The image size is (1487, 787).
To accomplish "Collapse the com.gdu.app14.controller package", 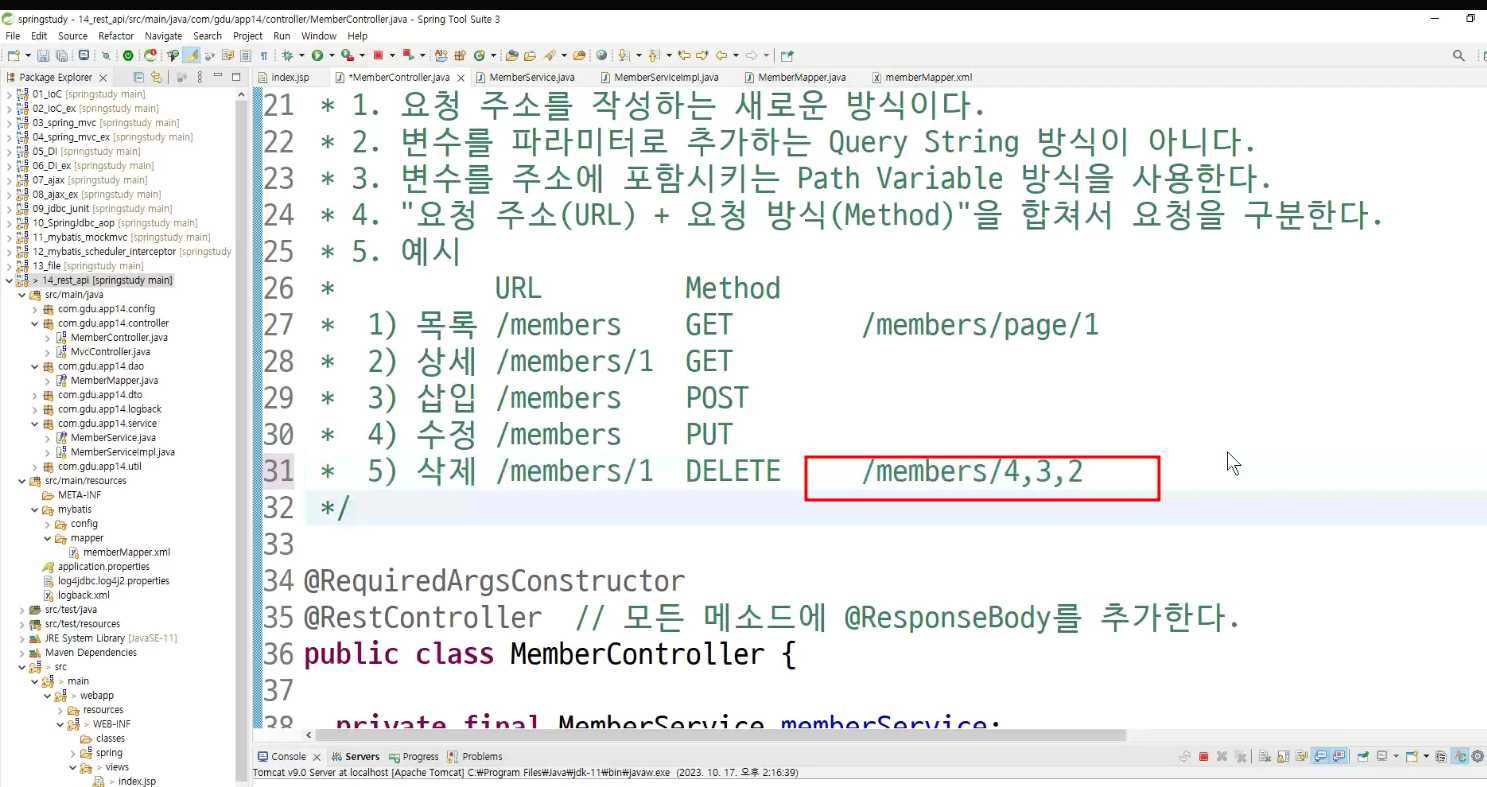I will click(x=35, y=324).
